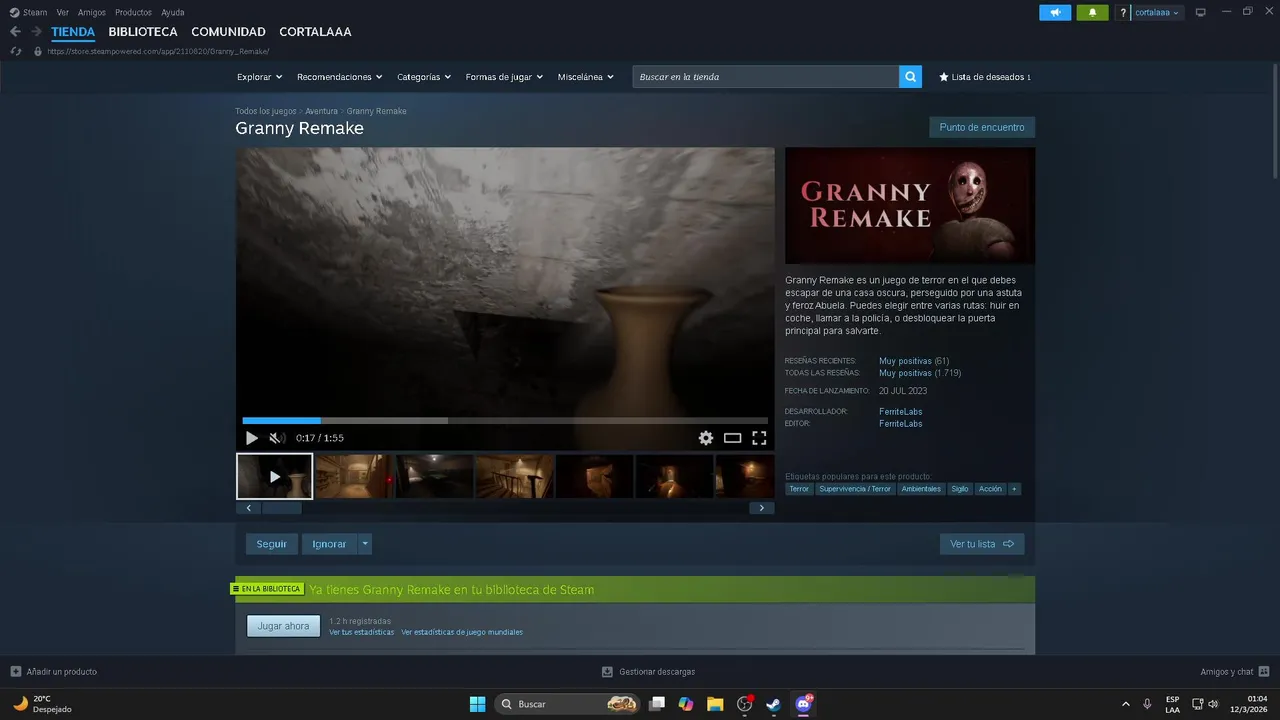Image resolution: width=1280 pixels, height=720 pixels.
Task: Unmute the trailer audio
Action: point(276,438)
